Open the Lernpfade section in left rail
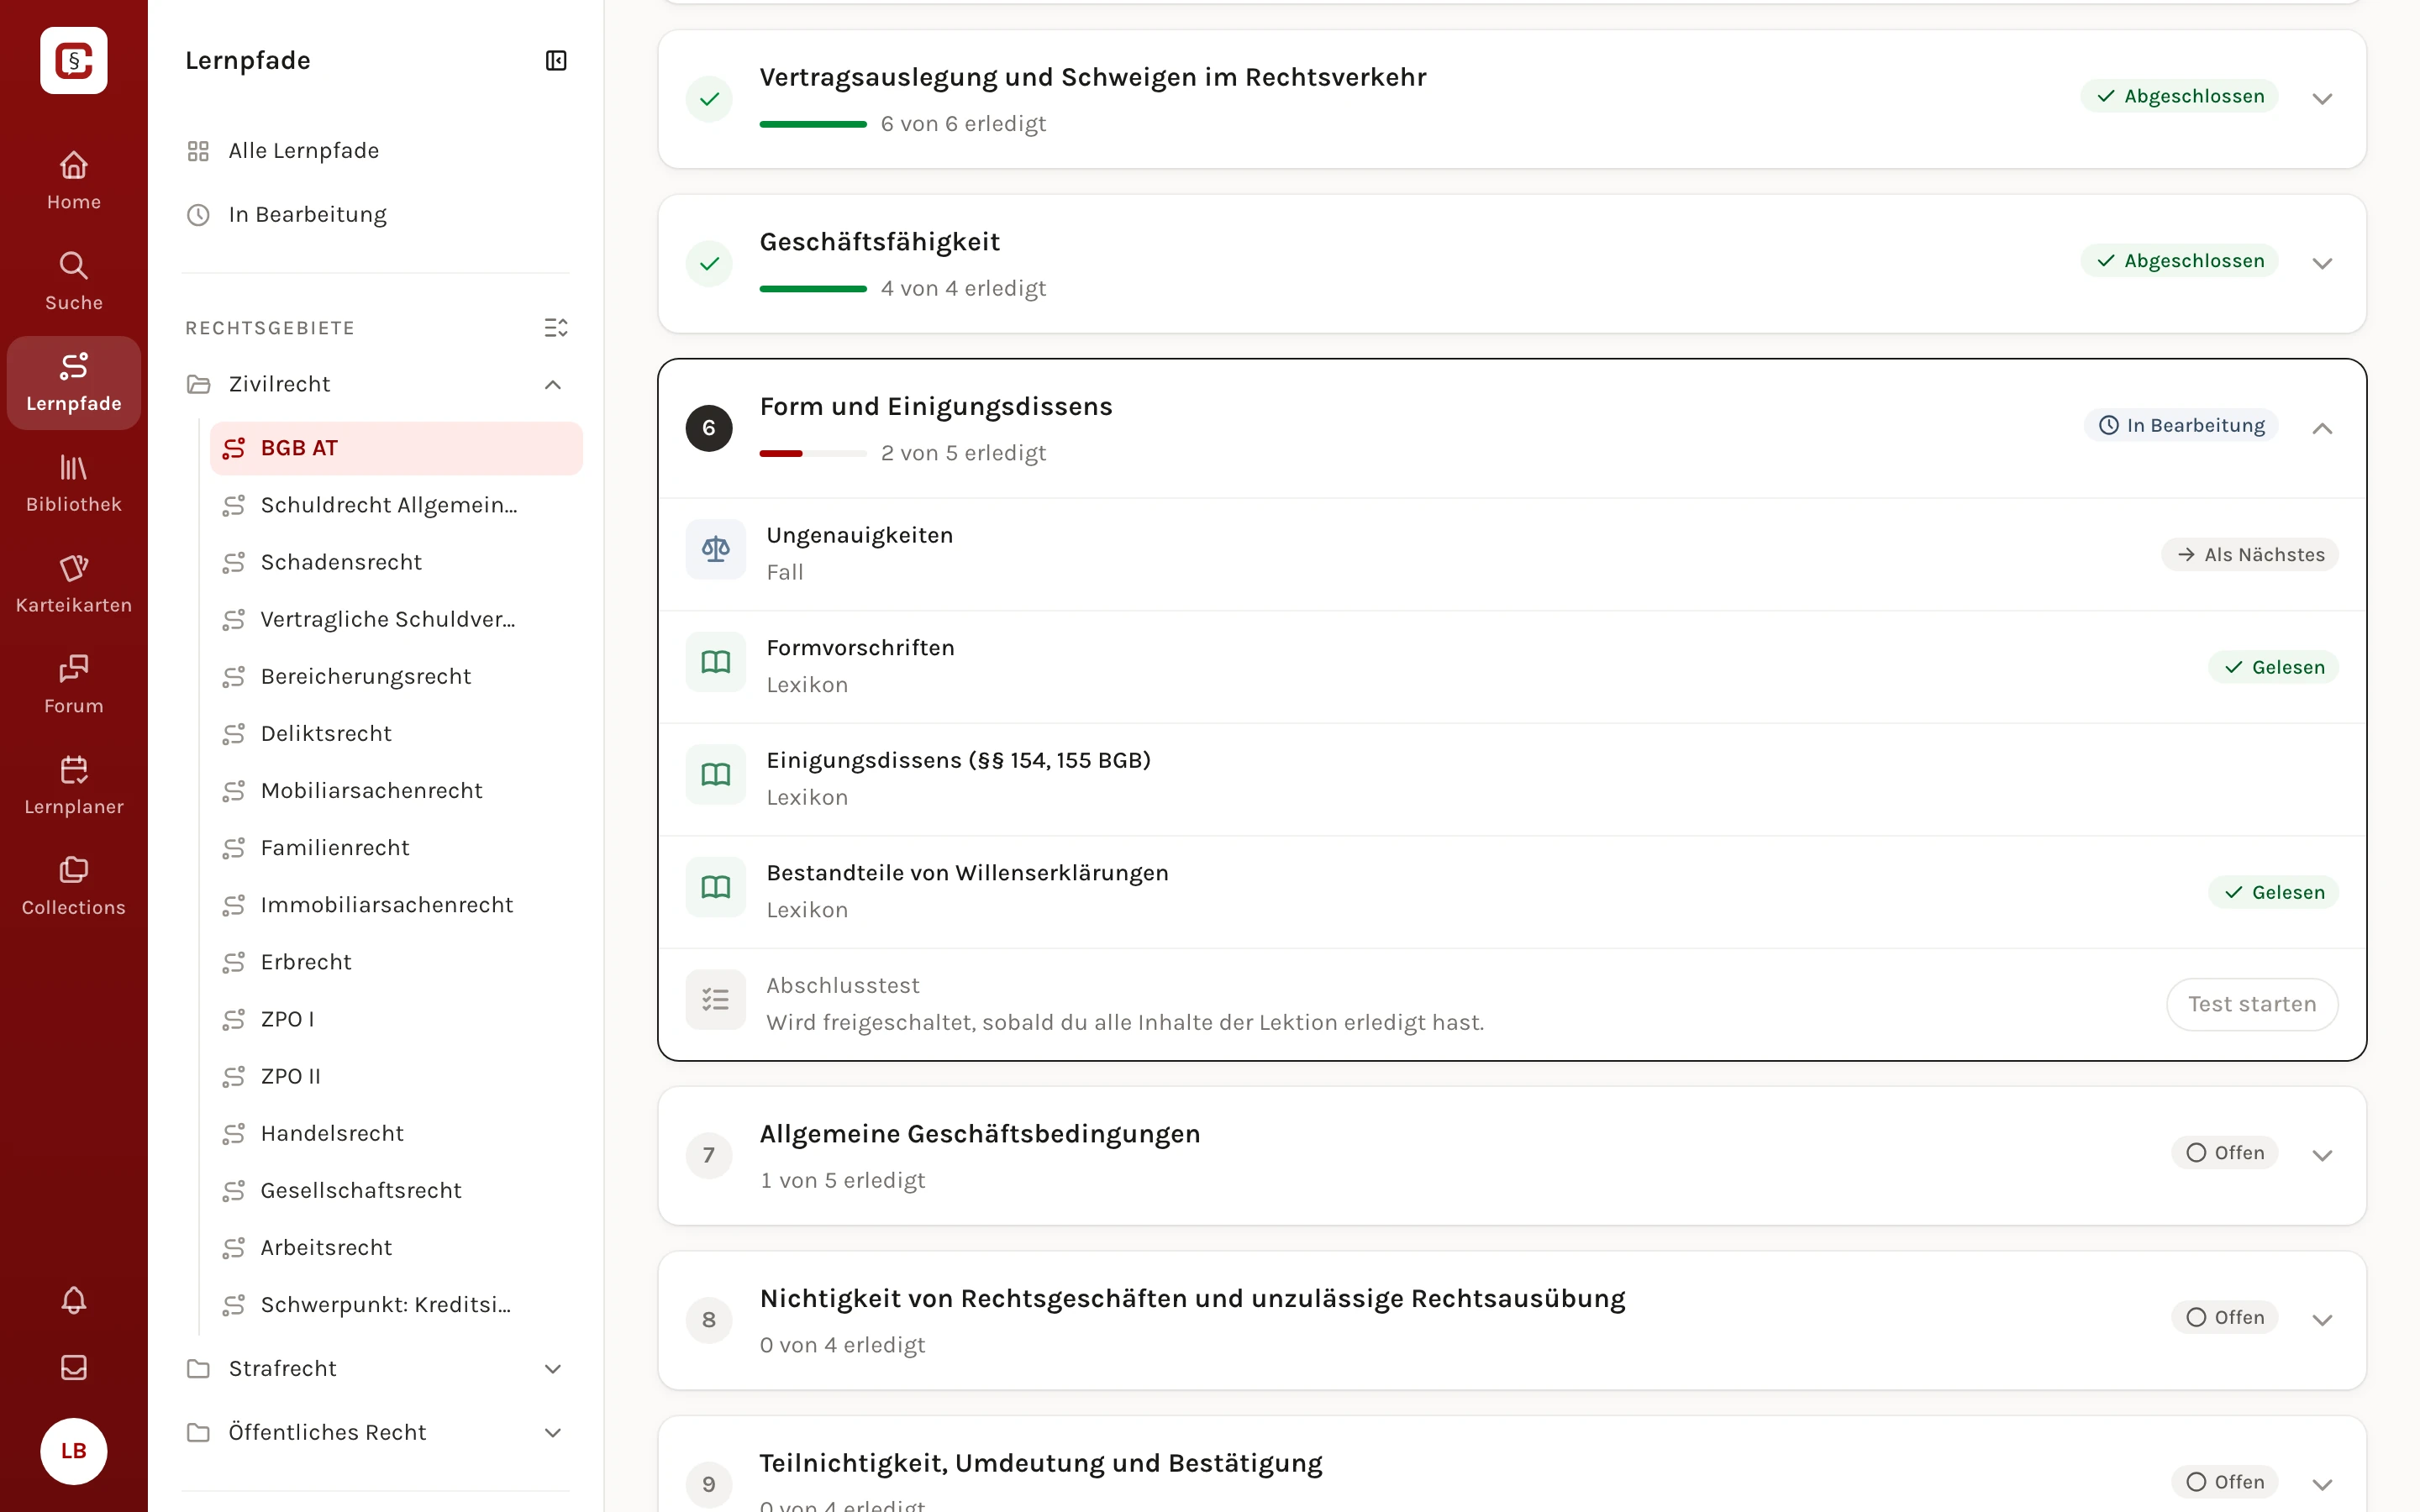Viewport: 2420px width, 1512px height. point(73,382)
